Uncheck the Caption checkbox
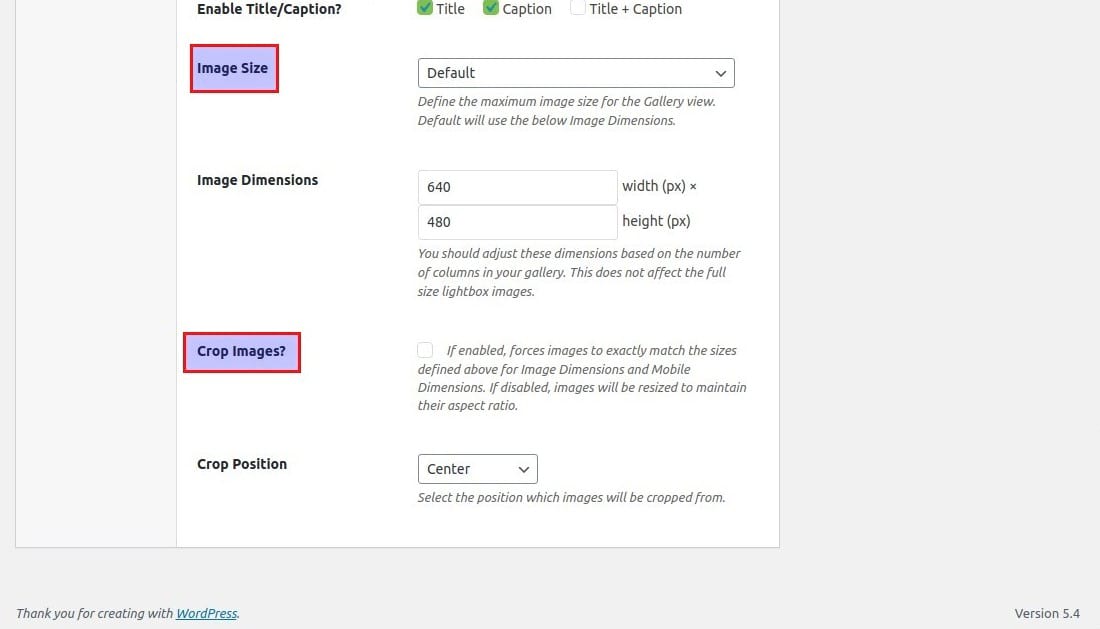Screen dimensions: 1100x629 click(491, 8)
